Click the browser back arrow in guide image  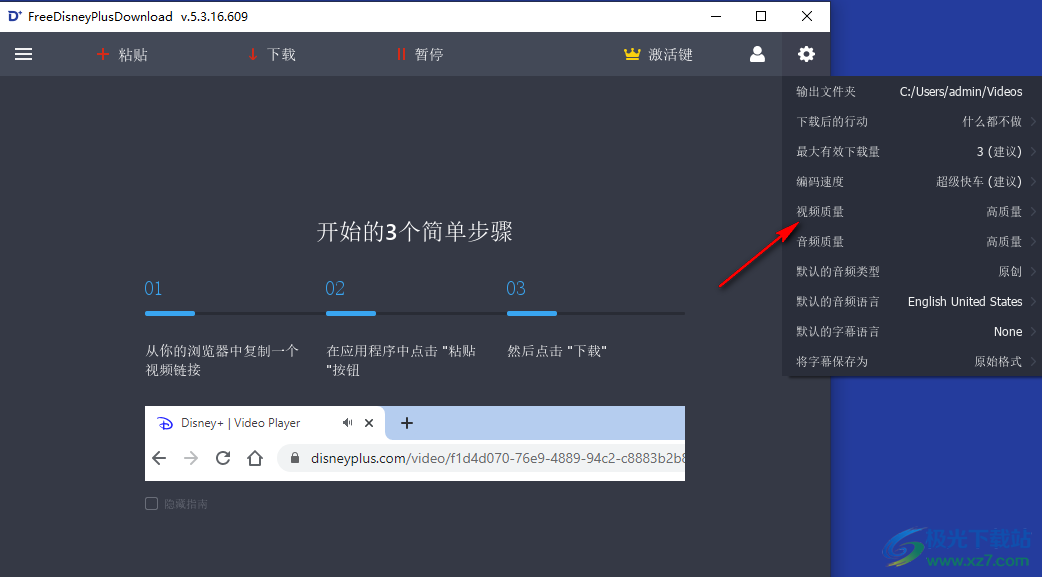(159, 458)
